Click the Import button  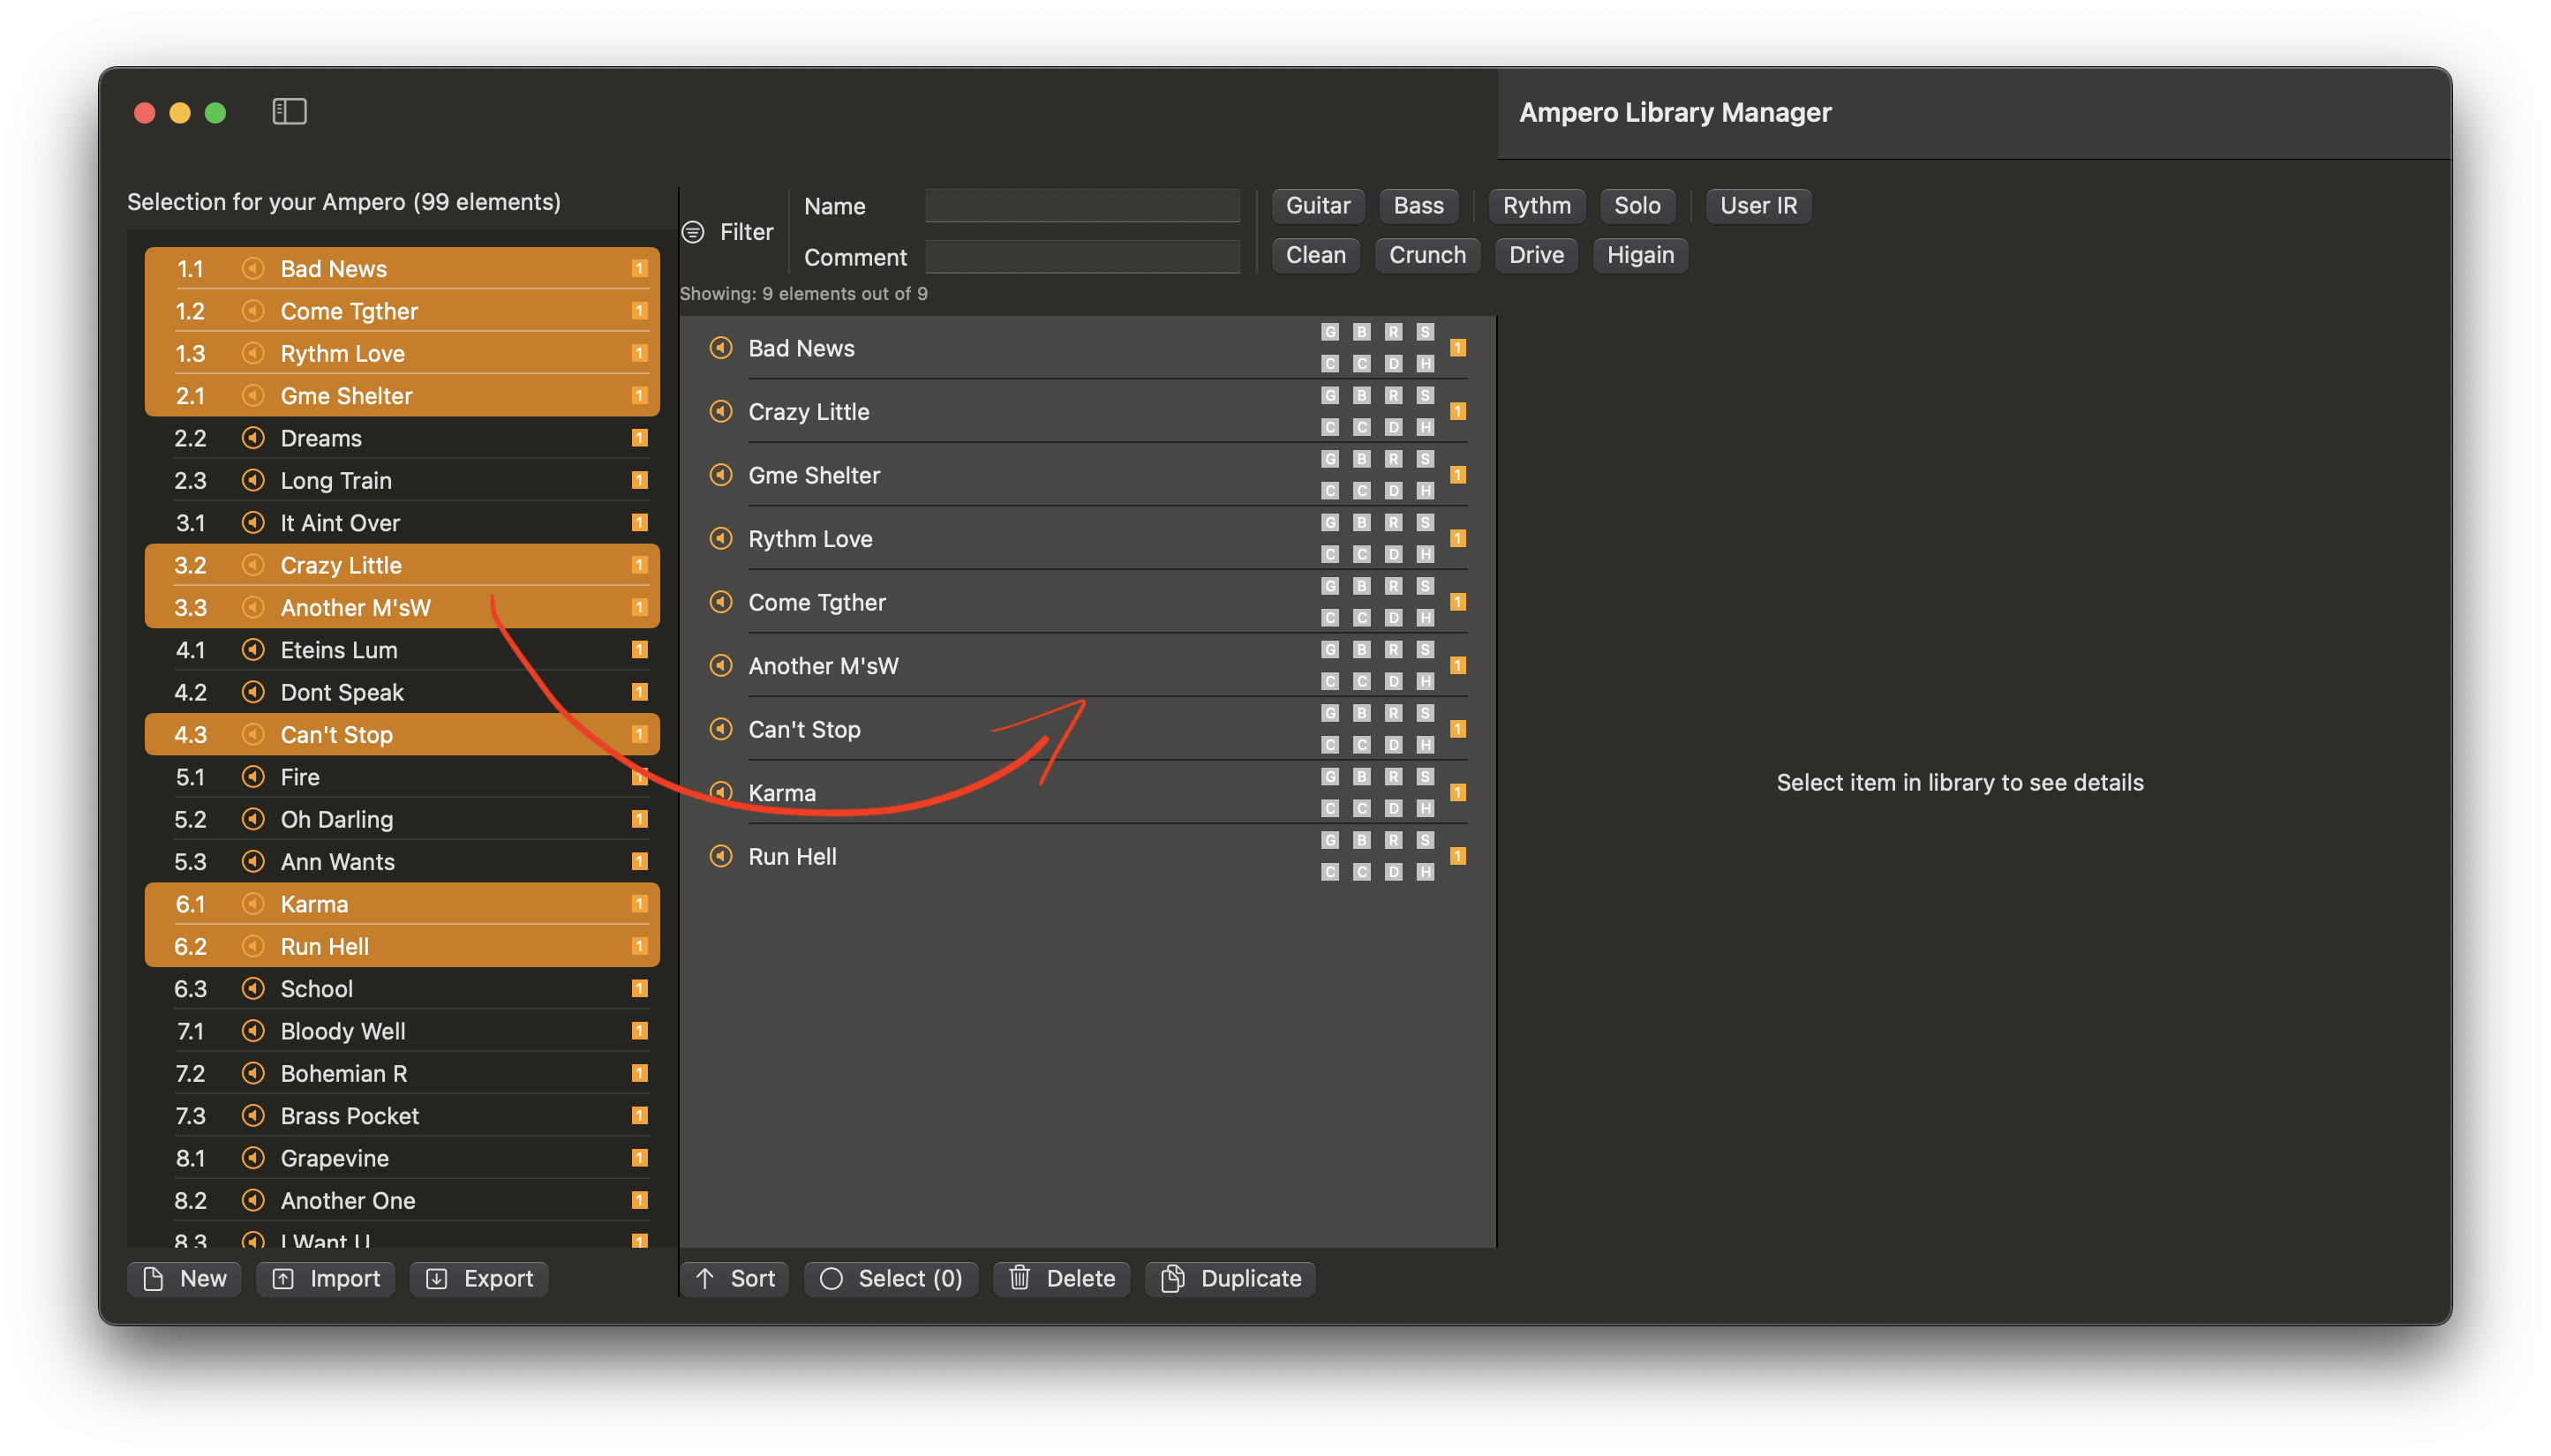click(x=325, y=1278)
